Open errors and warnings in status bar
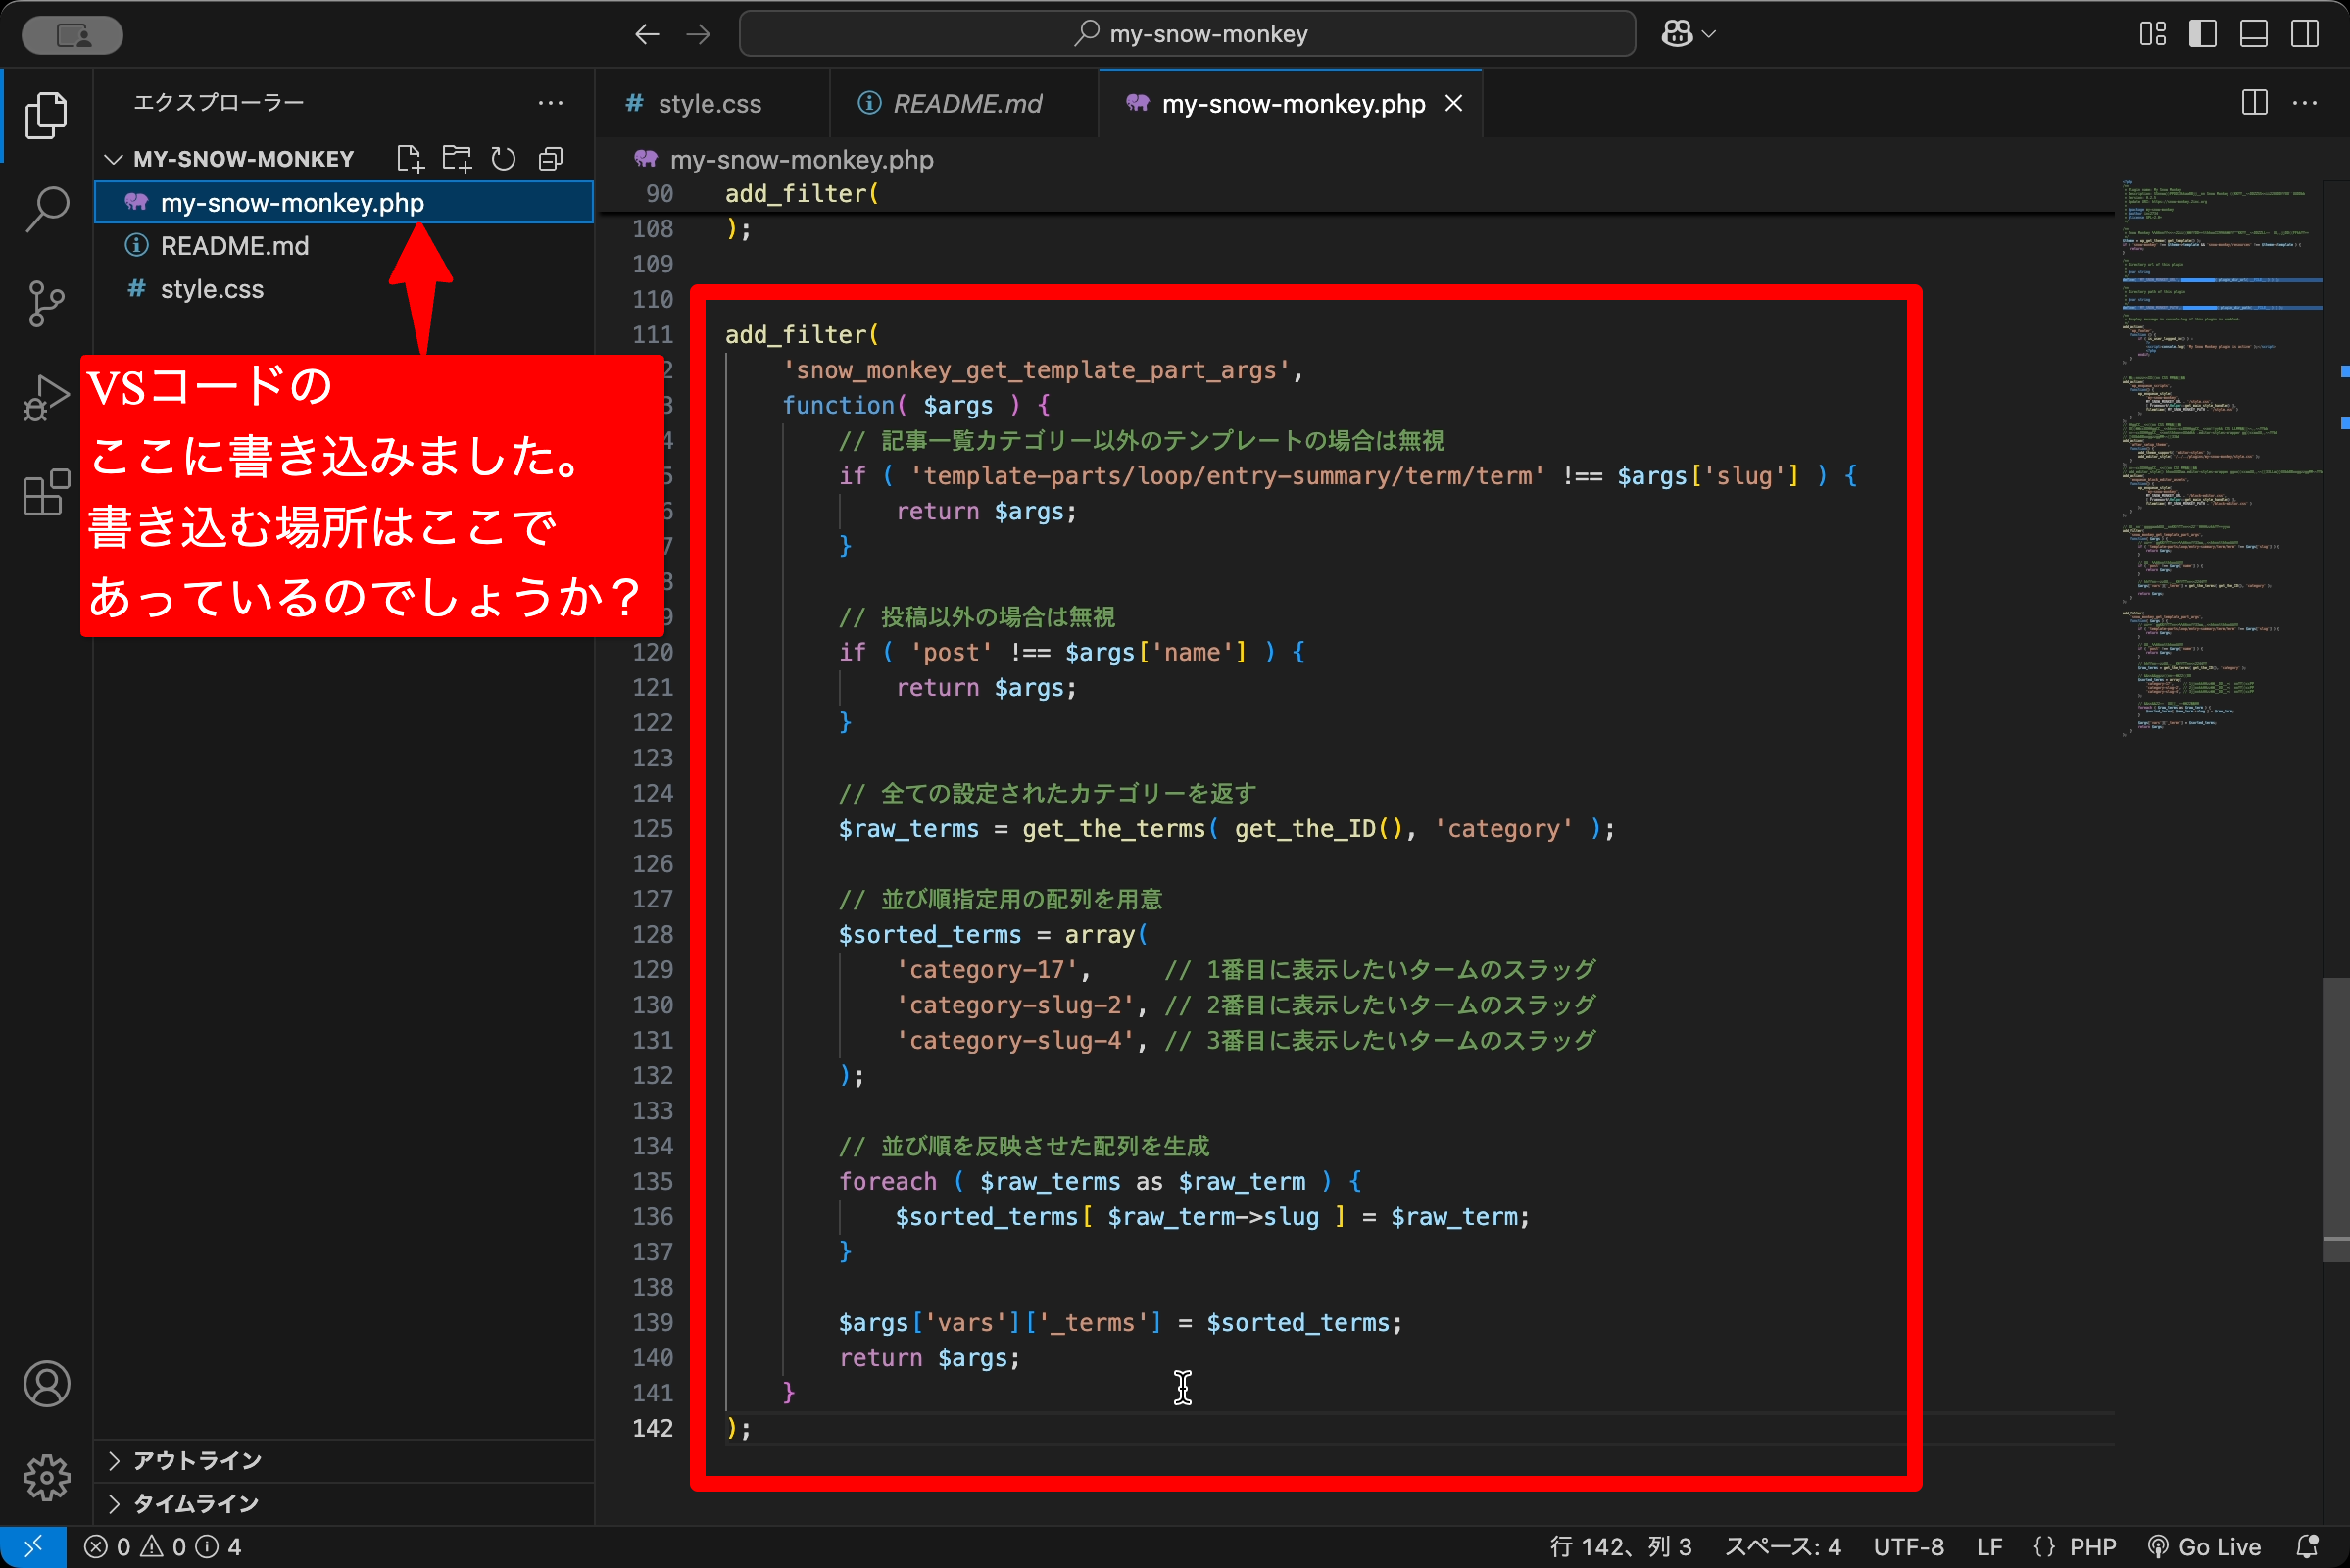Screen dimensions: 2350x1568 (163, 1547)
